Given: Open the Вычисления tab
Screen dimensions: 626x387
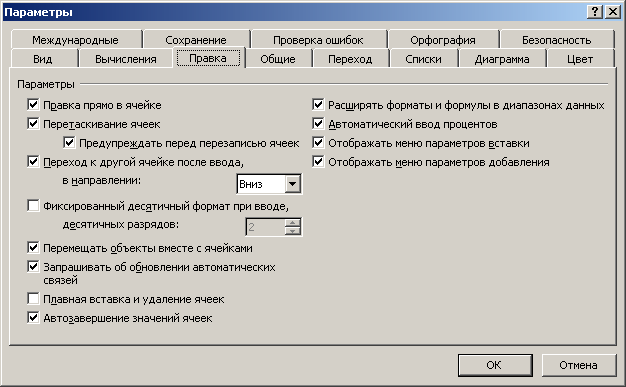Looking at the screenshot, I should 126,59.
